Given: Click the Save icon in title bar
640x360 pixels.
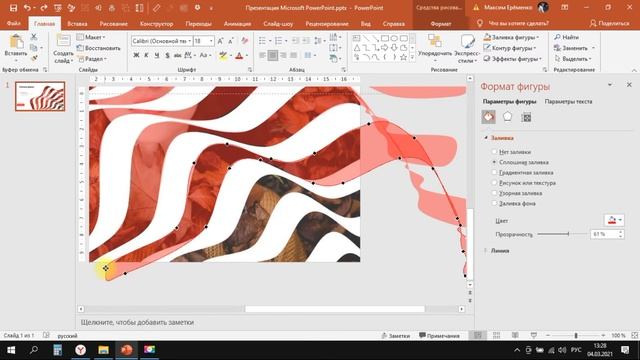Looking at the screenshot, I should [x=13, y=8].
